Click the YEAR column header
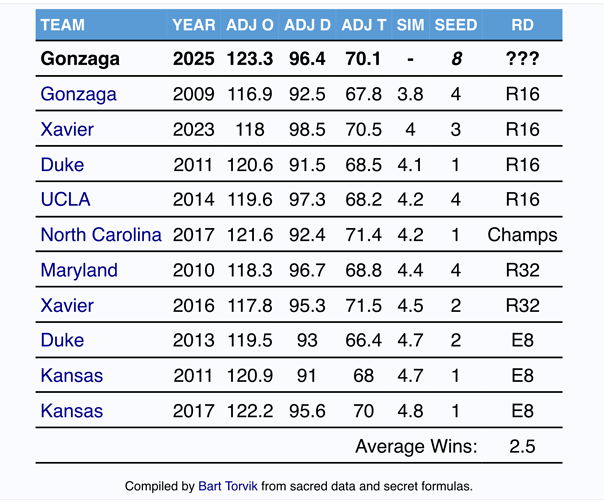 click(x=193, y=24)
